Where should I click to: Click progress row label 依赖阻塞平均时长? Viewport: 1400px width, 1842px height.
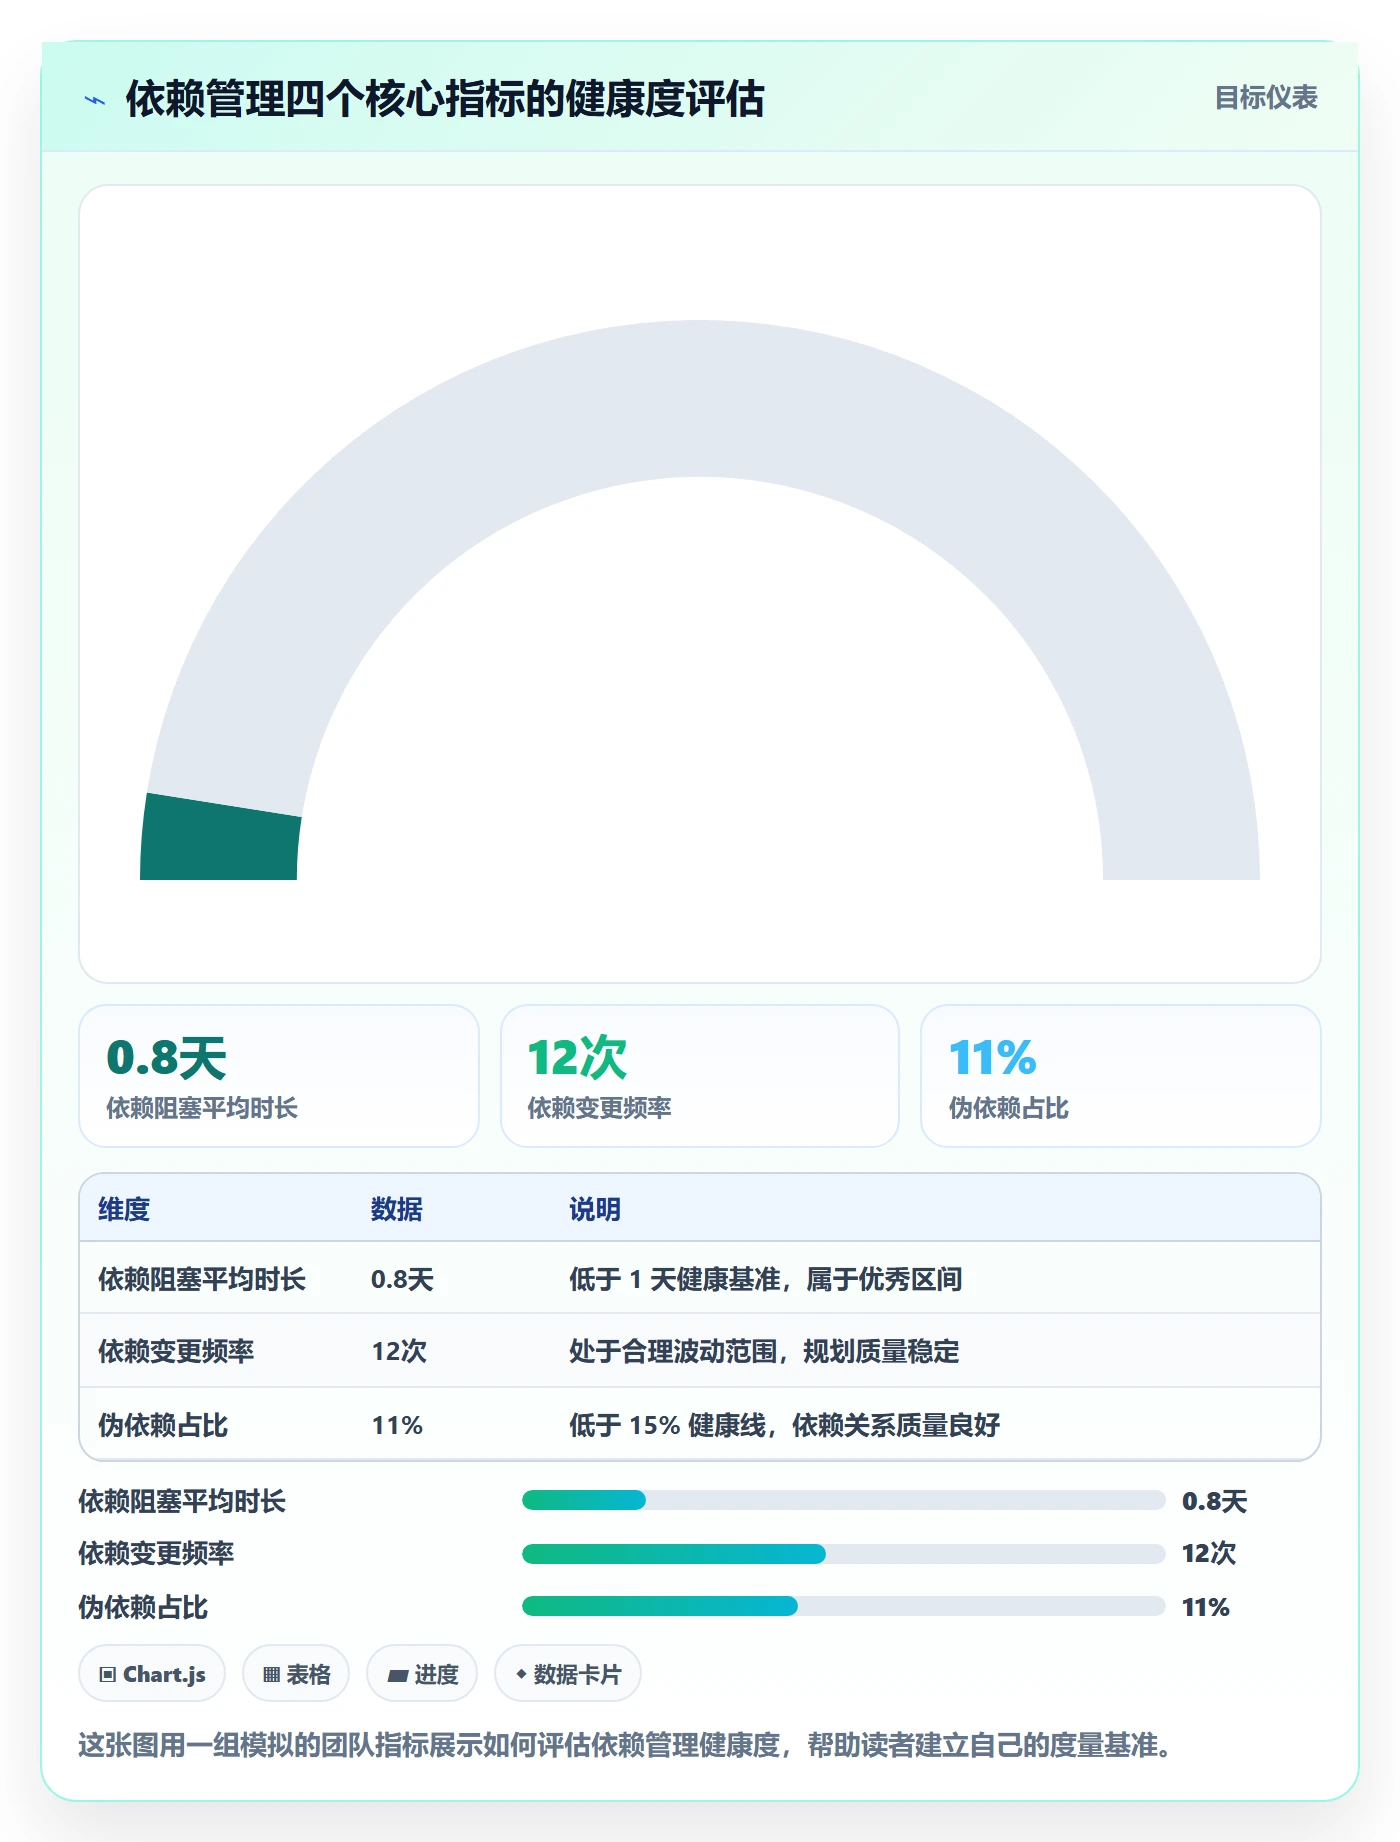(x=182, y=1501)
